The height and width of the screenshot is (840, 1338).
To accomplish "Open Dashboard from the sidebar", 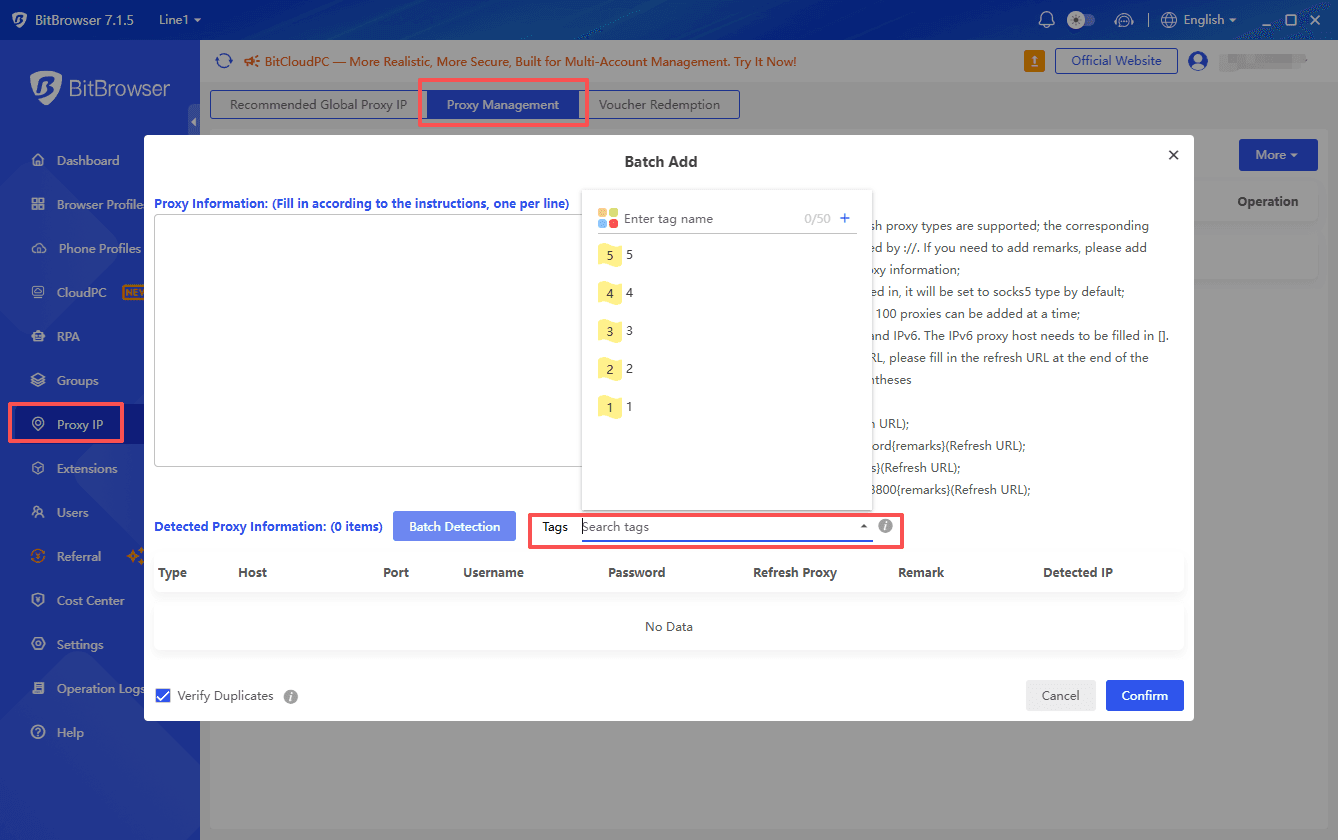I will [x=76, y=160].
